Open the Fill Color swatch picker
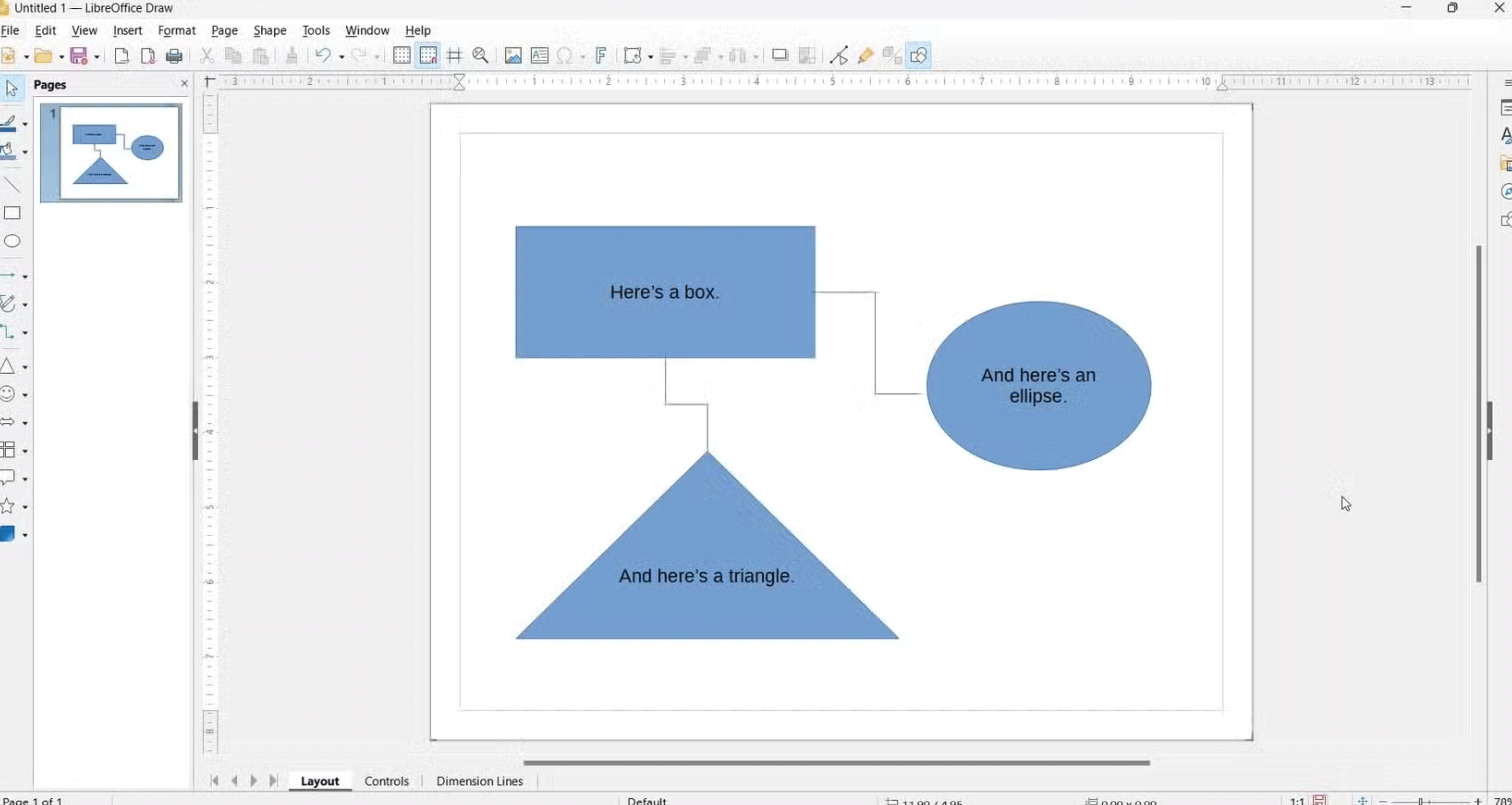 tap(25, 533)
